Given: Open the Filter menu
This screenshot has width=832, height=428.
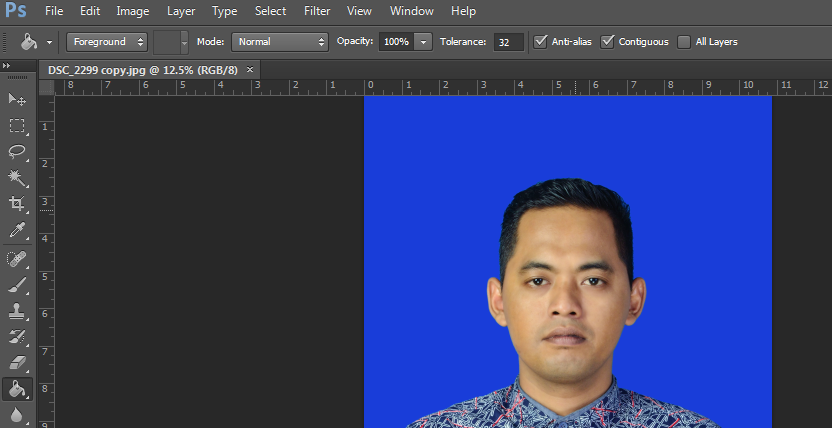Looking at the screenshot, I should pyautogui.click(x=317, y=11).
